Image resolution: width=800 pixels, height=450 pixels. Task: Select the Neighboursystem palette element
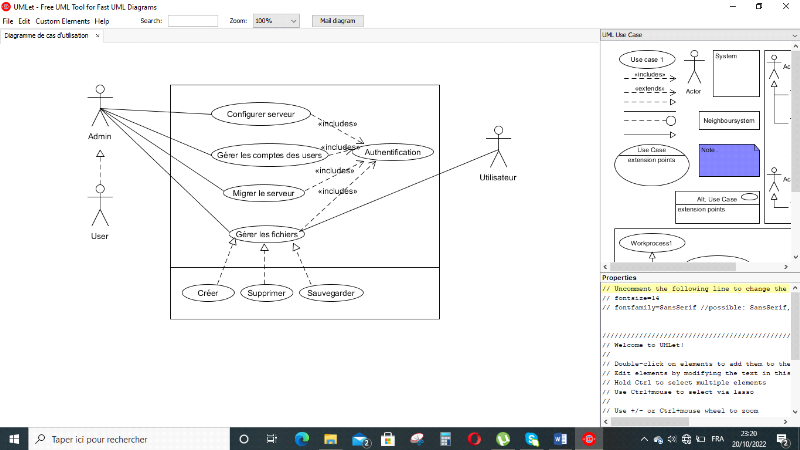pos(728,120)
